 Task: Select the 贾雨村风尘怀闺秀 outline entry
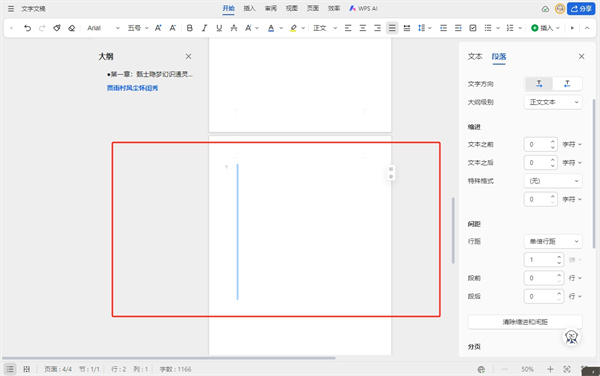click(x=132, y=88)
